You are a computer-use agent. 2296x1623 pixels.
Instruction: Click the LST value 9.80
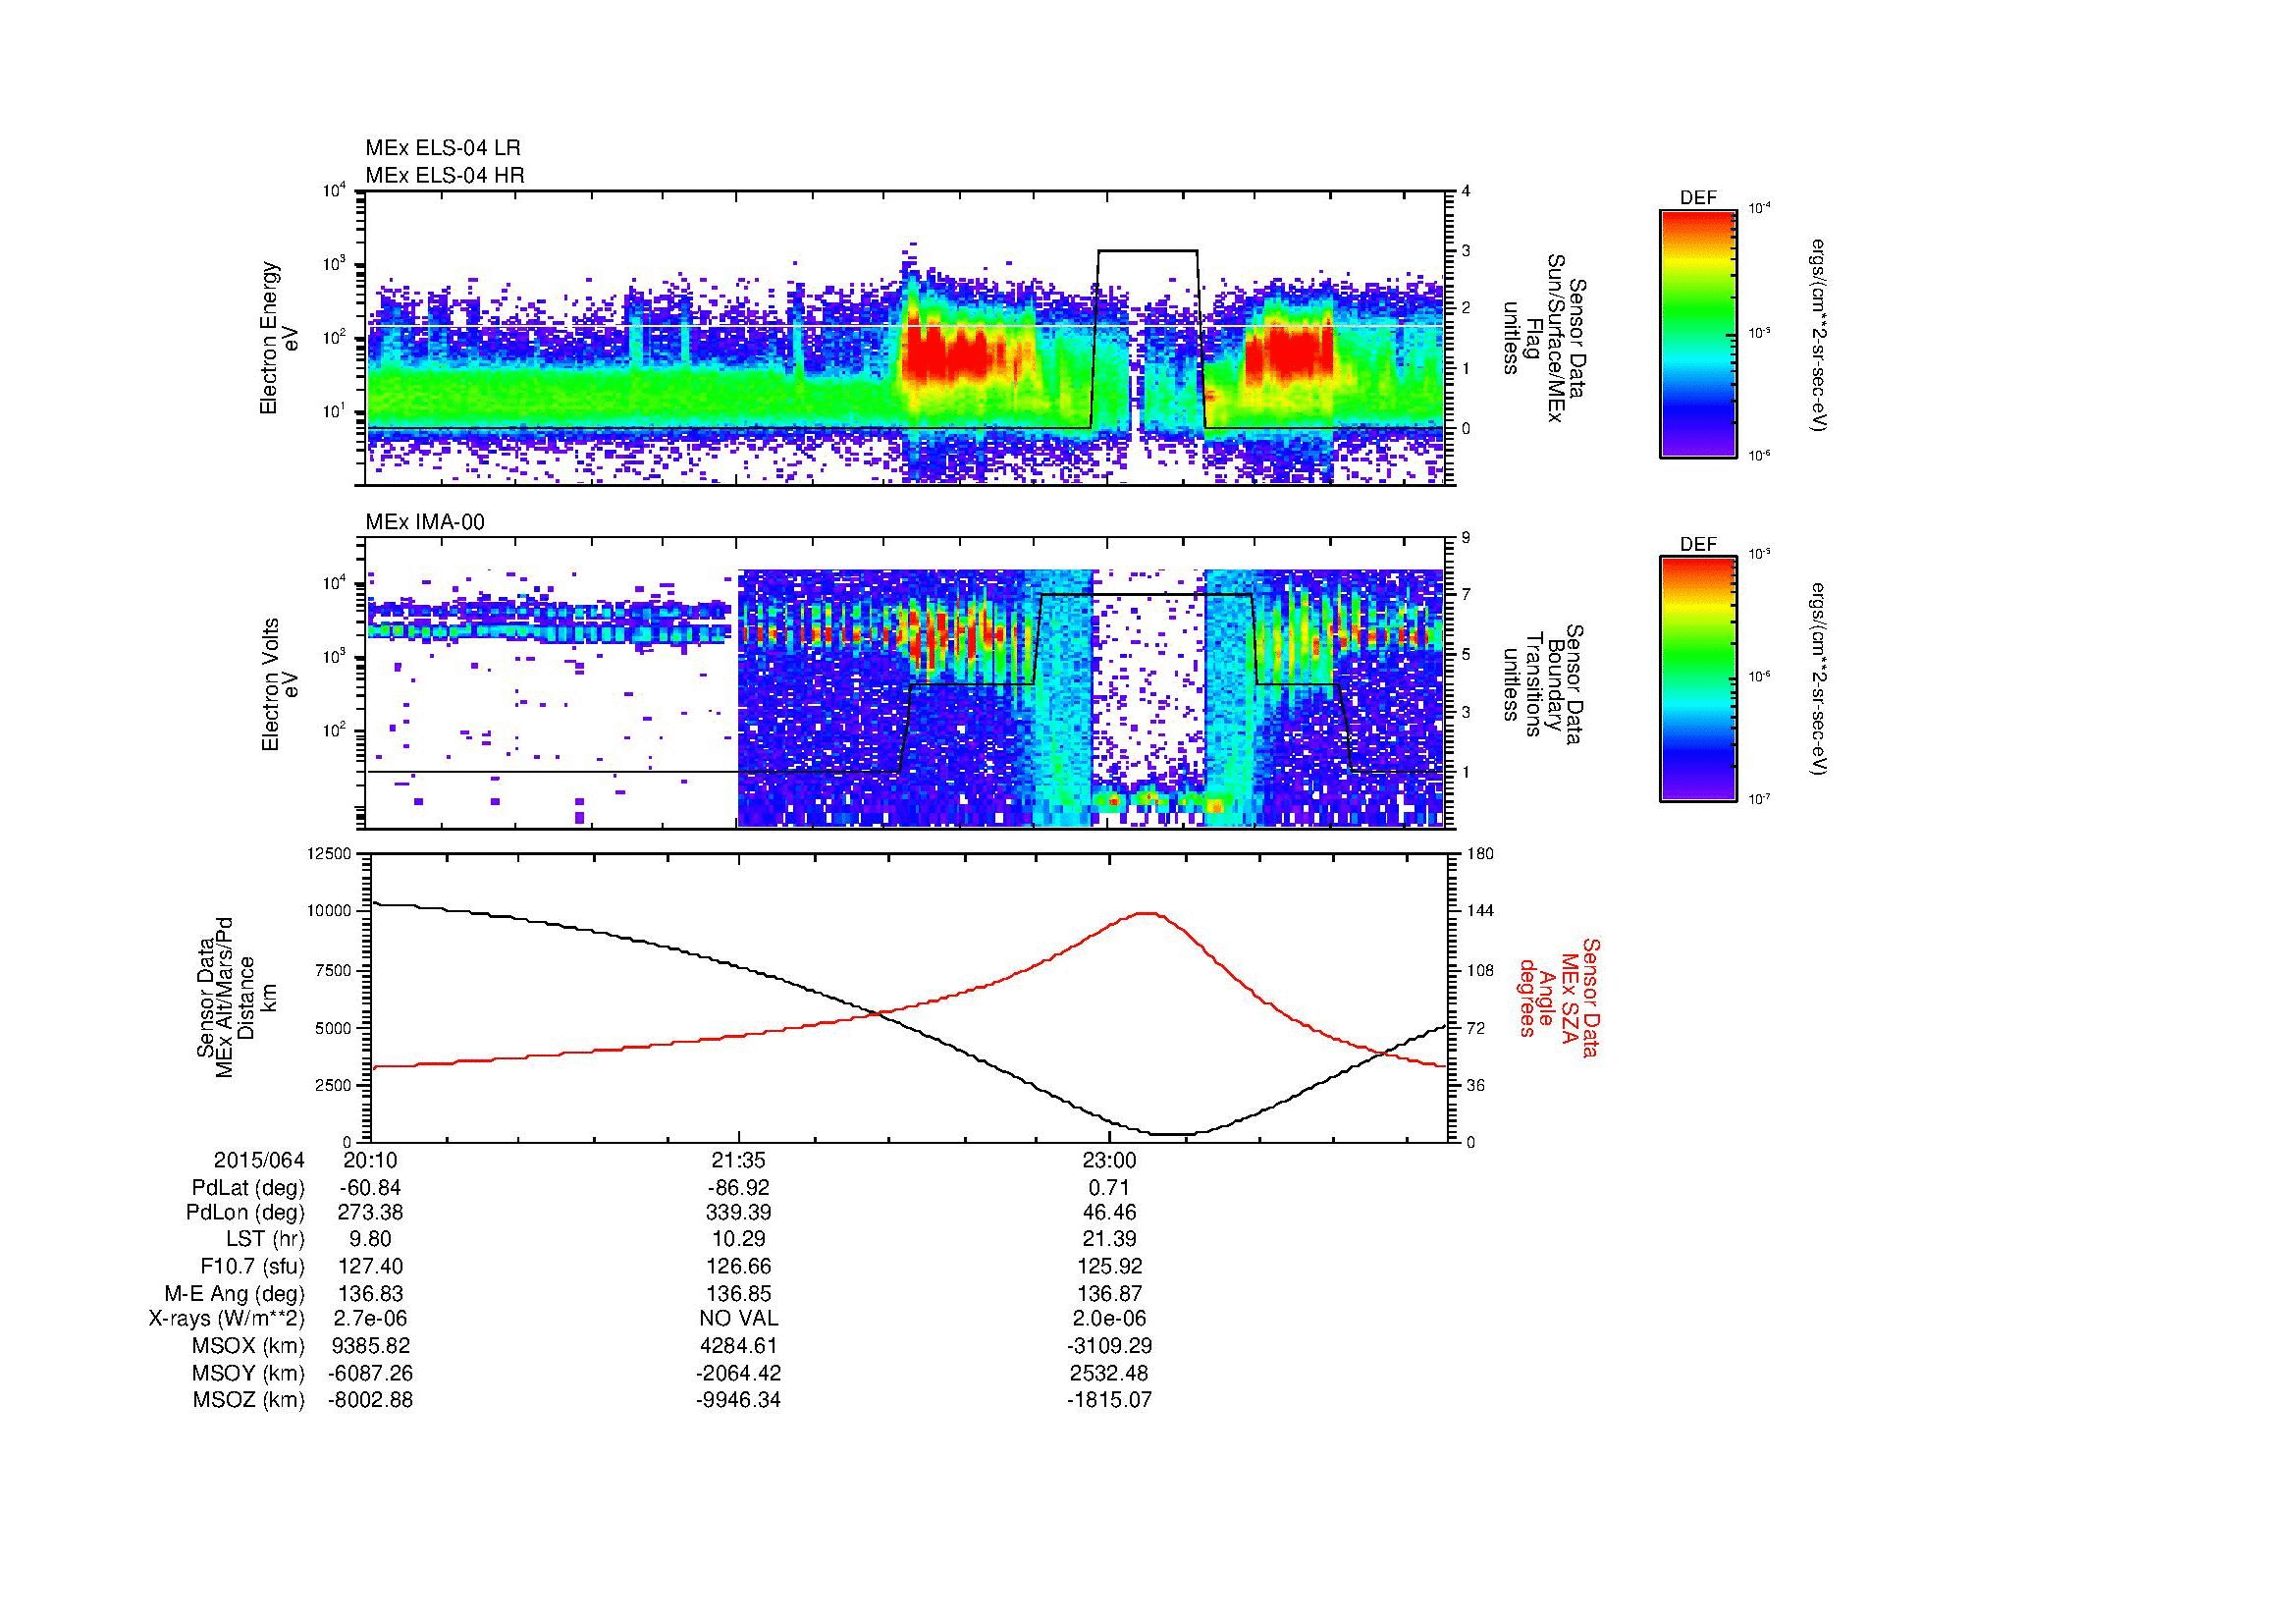pyautogui.click(x=371, y=1240)
